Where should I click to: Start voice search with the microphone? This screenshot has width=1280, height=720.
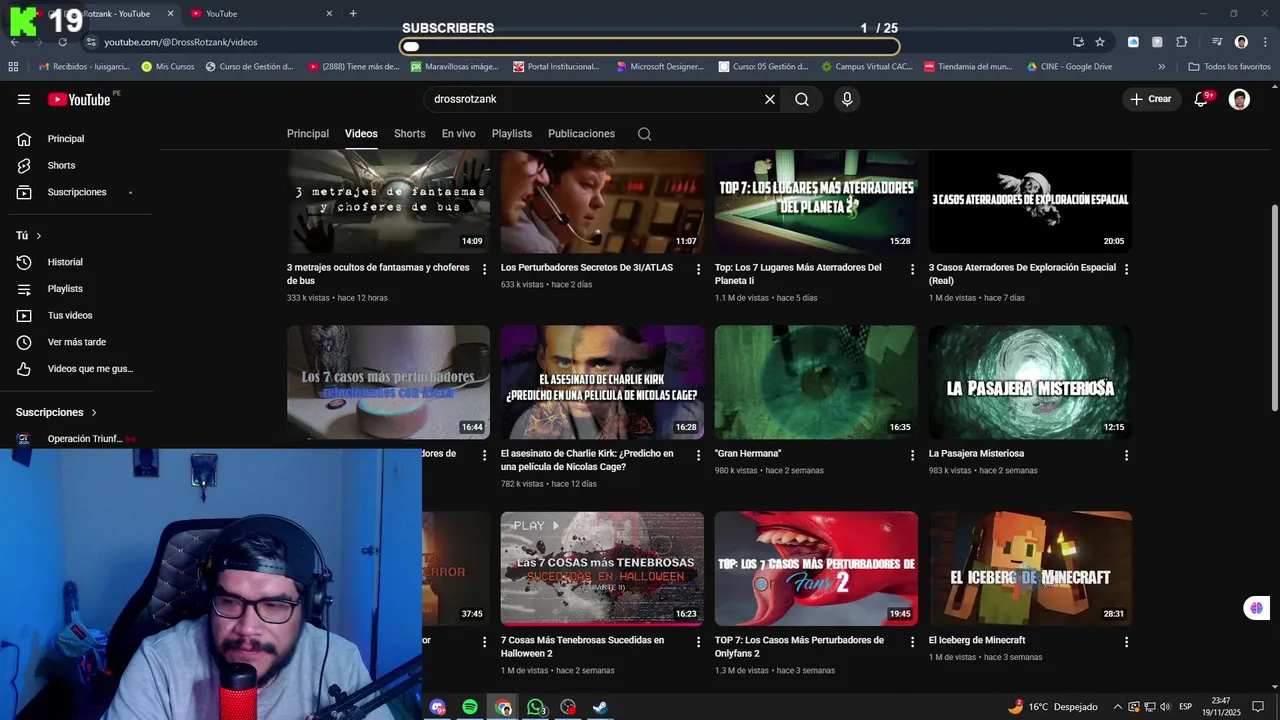[x=847, y=99]
